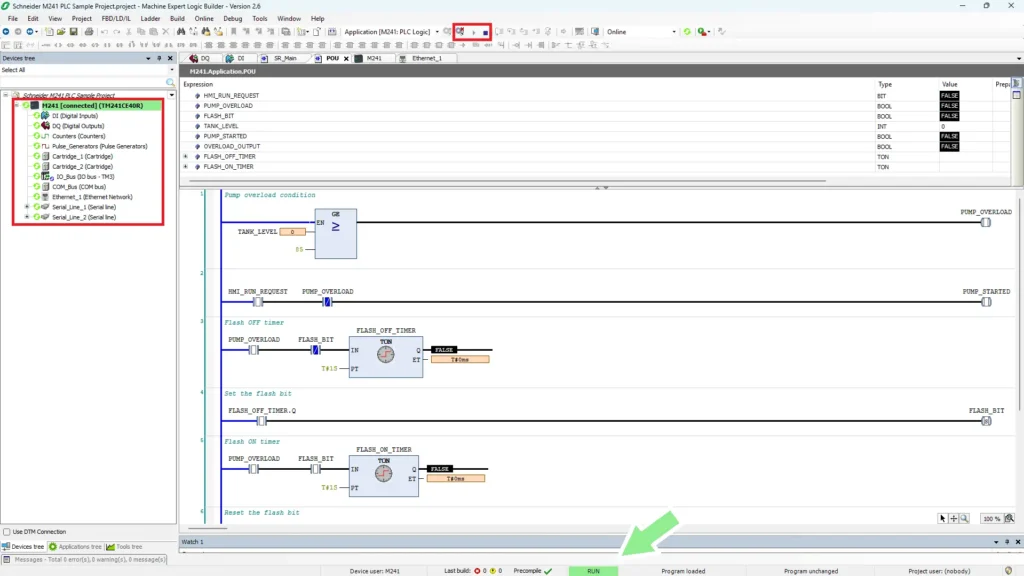This screenshot has height=576, width=1024.
Task: Open the Select All dropdown in Devices tree
Action: pos(172,70)
